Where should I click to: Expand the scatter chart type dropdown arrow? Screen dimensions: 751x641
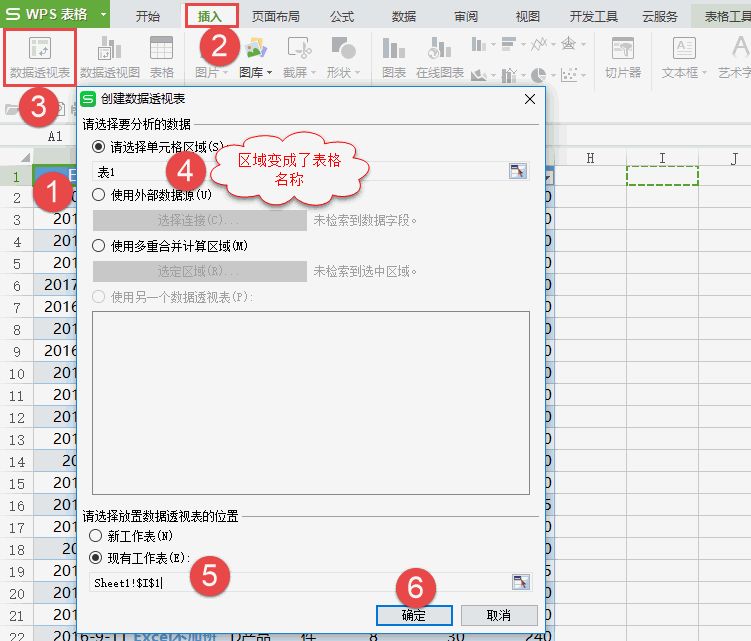click(583, 75)
